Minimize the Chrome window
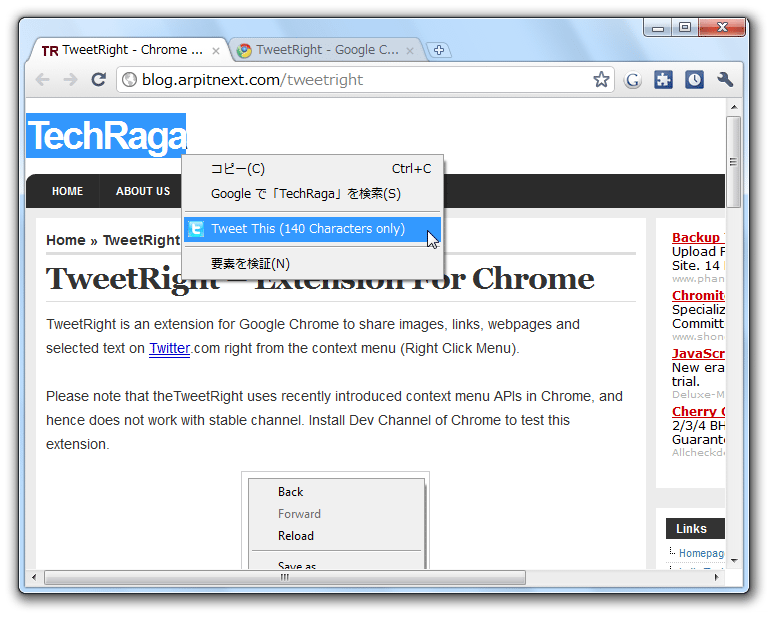 [x=658, y=28]
